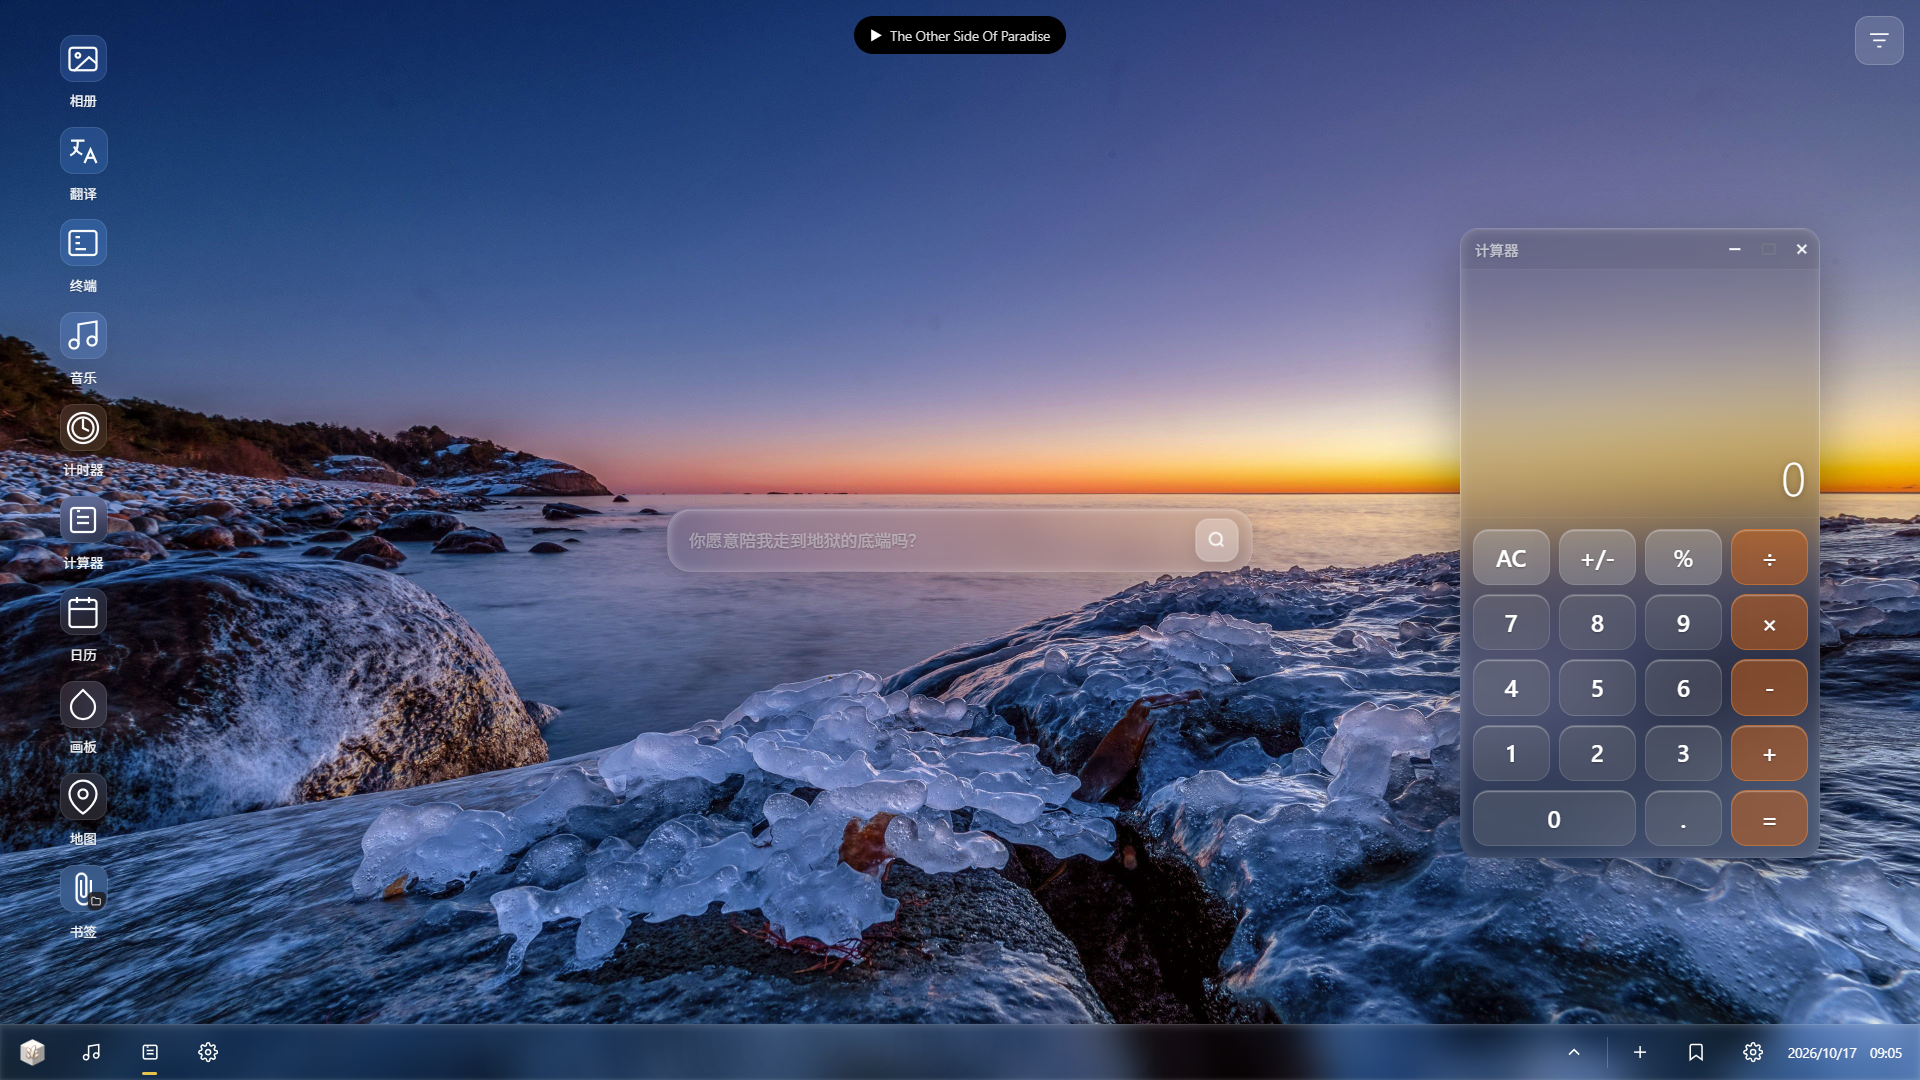The height and width of the screenshot is (1080, 1920).
Task: Click the = equals calculator button
Action: click(x=1769, y=819)
